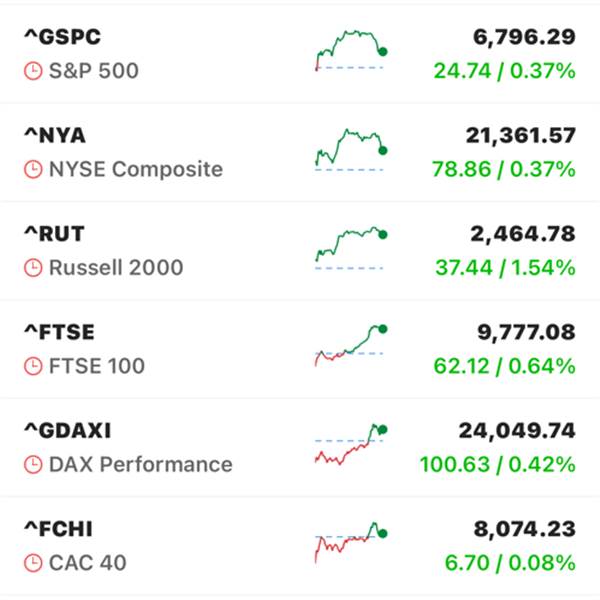The width and height of the screenshot is (600, 600).
Task: View the ^FTSE mini price chart
Action: (350, 346)
